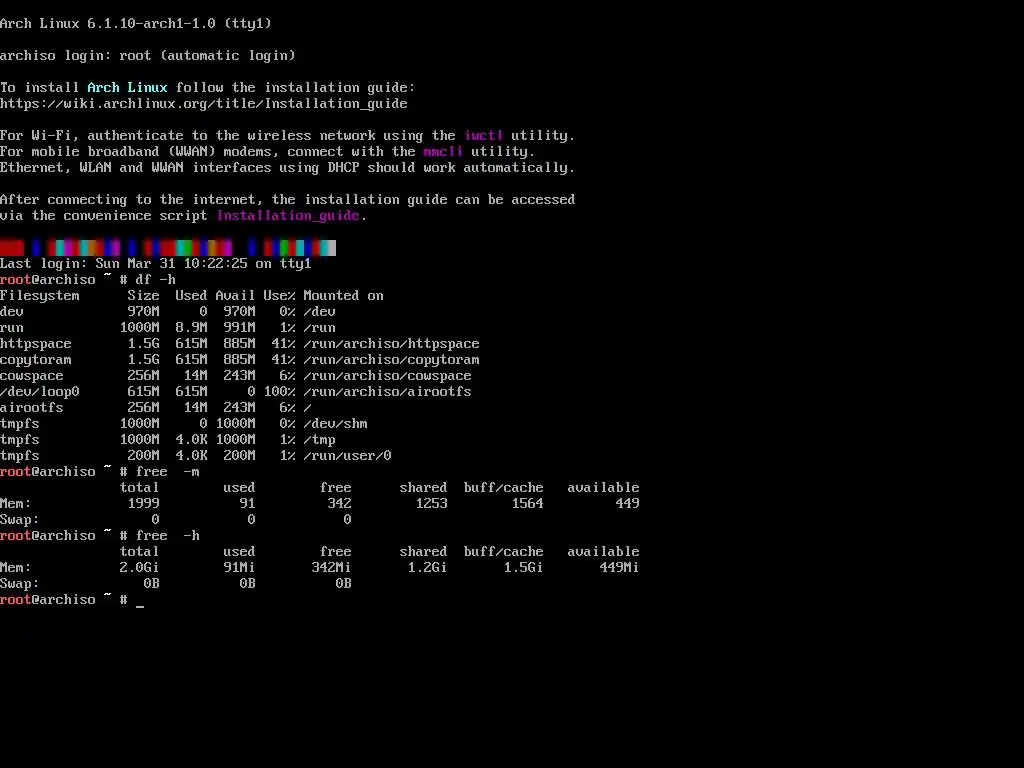1024x768 pixels.
Task: Click the '/run/archiso/cowspace' mount path
Action: [x=387, y=376]
